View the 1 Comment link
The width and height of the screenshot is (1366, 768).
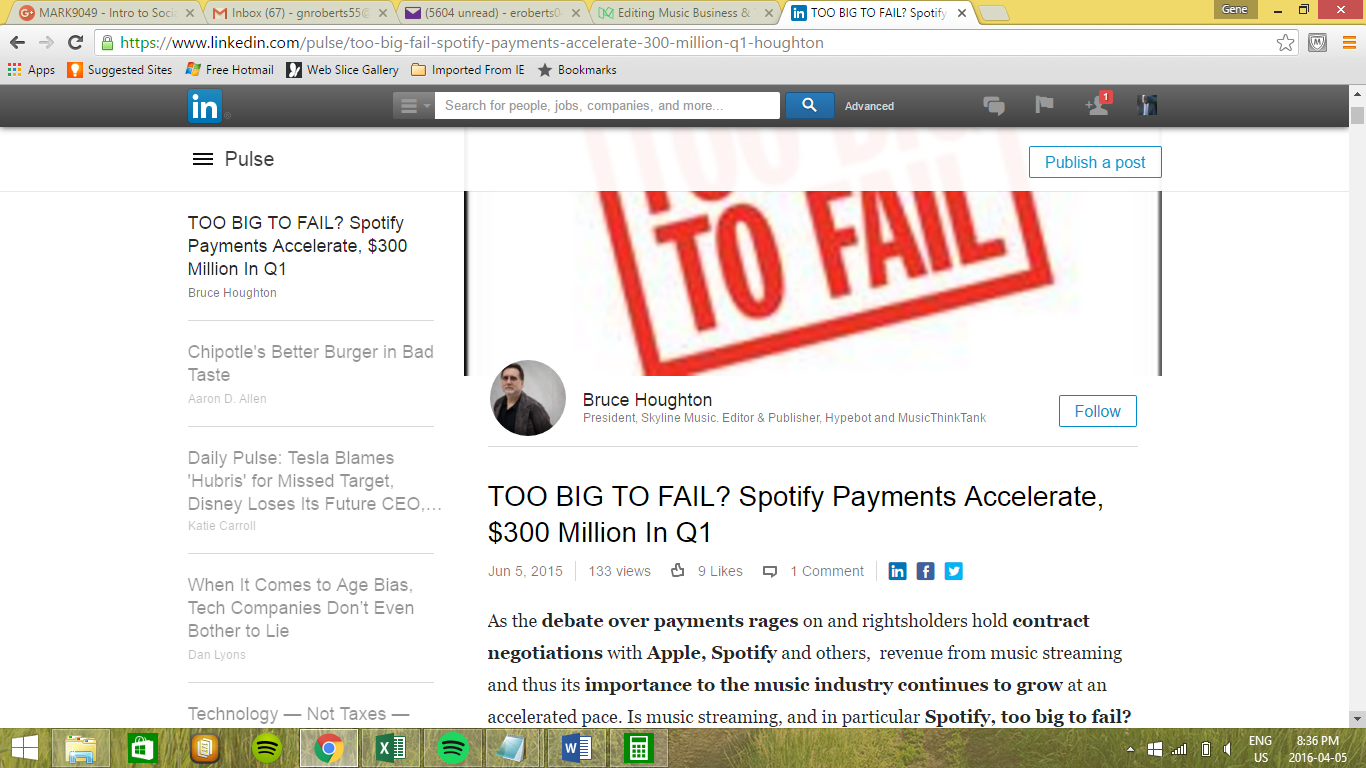827,571
